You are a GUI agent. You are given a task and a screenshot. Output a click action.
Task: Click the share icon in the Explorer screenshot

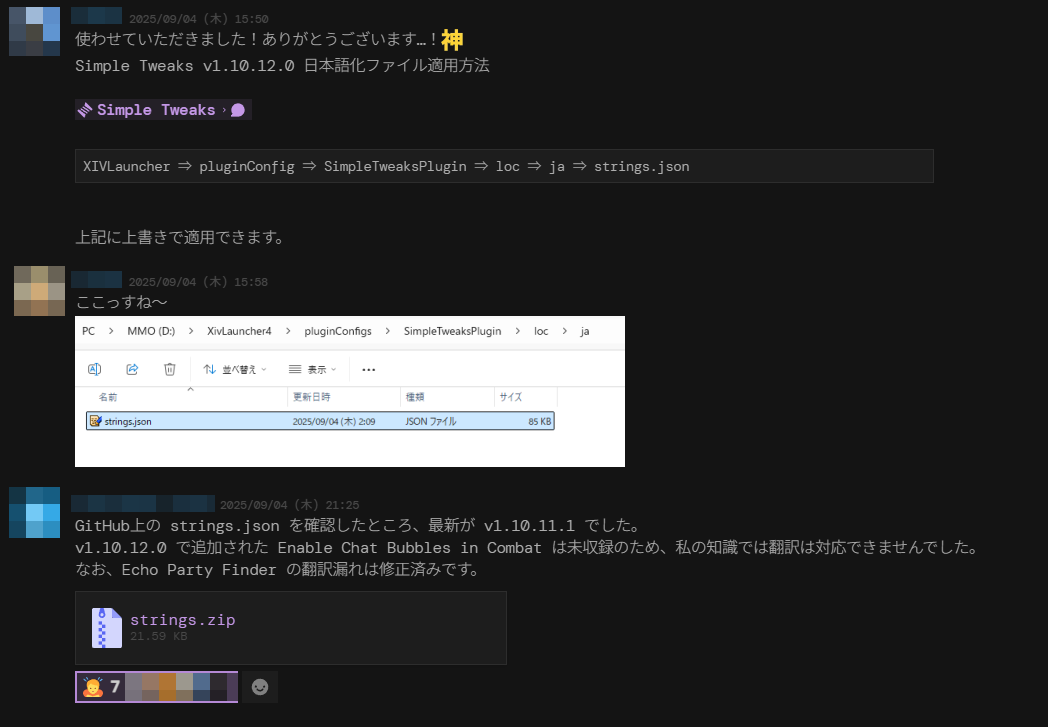132,369
